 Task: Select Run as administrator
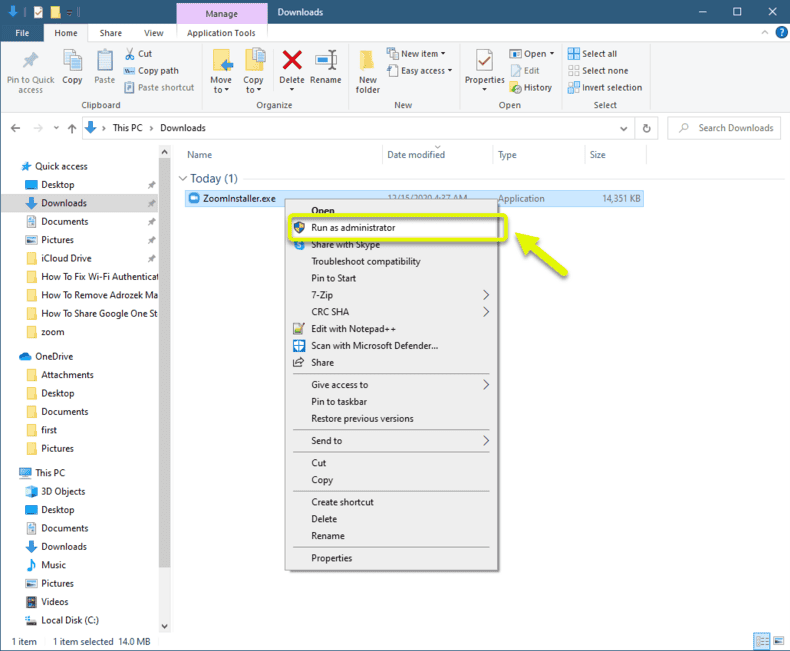click(353, 228)
